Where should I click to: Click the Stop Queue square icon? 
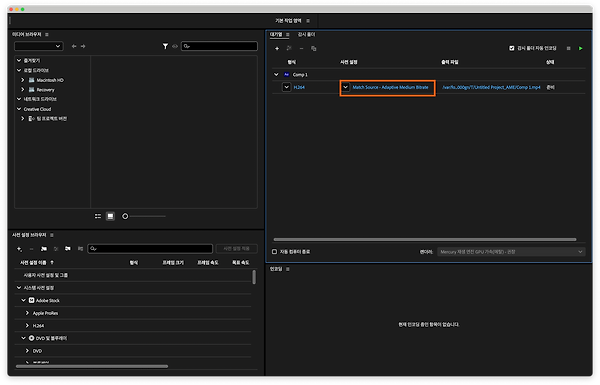click(x=568, y=48)
